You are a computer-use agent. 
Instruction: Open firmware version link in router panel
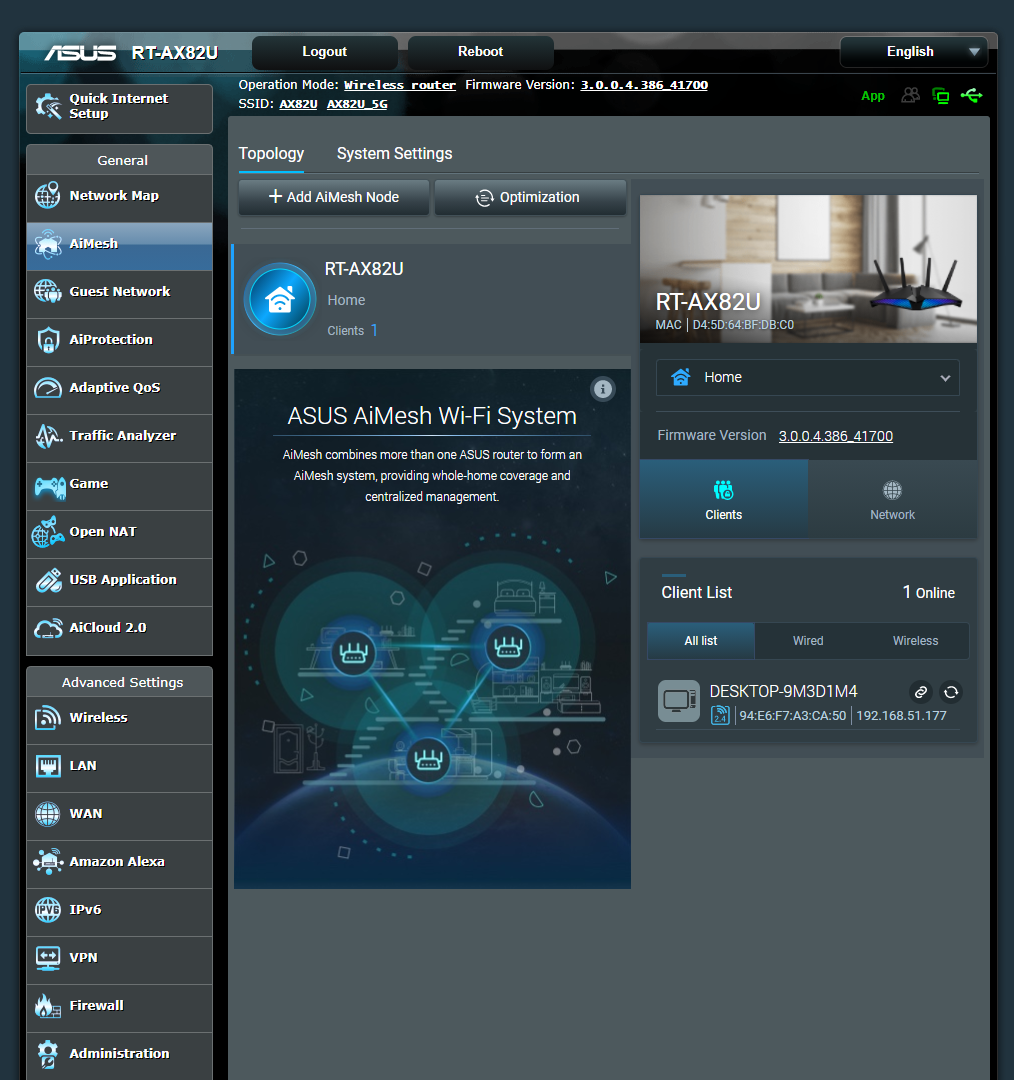(x=836, y=436)
